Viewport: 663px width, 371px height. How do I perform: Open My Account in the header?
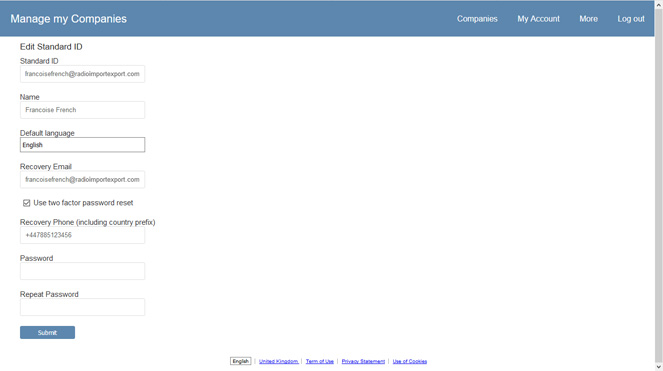538,19
